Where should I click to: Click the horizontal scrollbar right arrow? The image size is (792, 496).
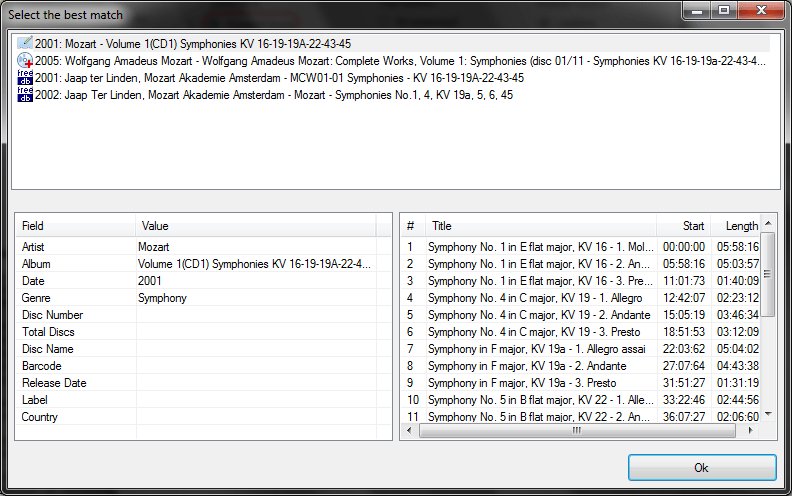coord(751,430)
